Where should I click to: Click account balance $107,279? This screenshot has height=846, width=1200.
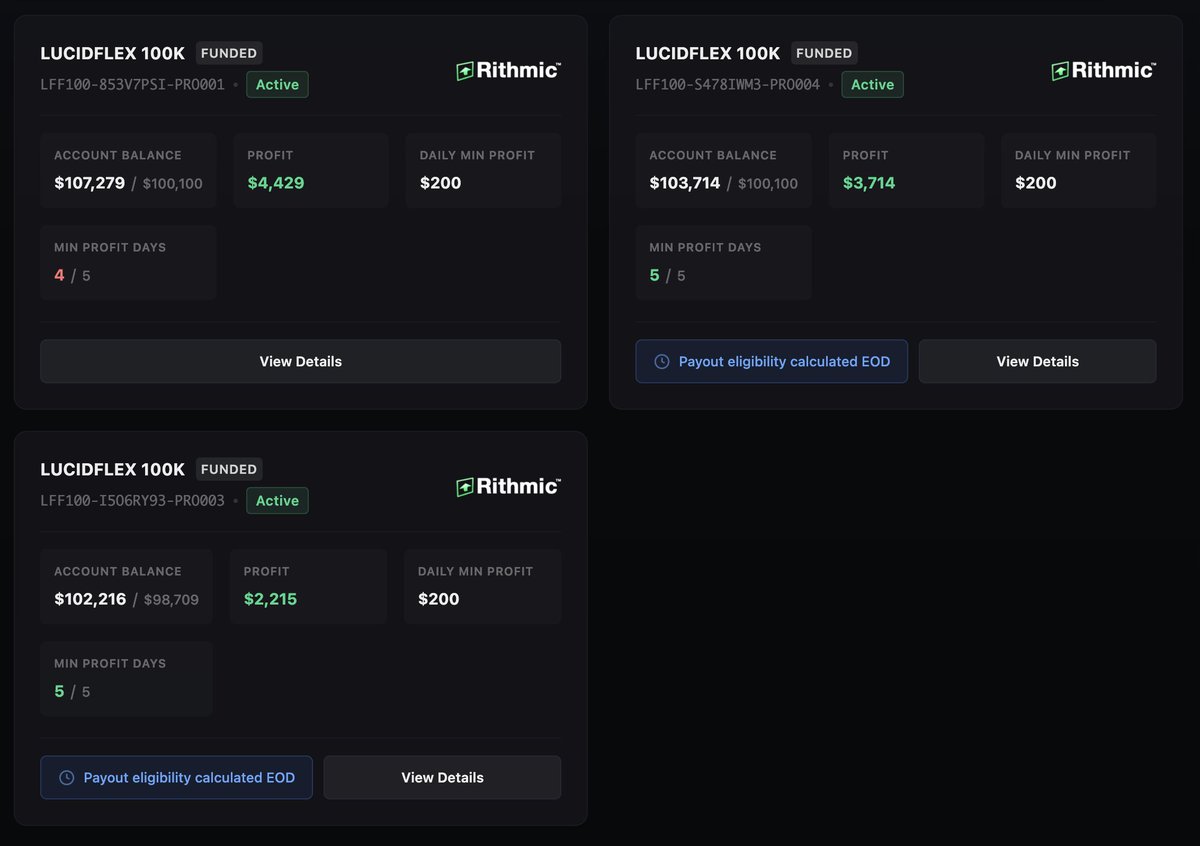coord(89,183)
